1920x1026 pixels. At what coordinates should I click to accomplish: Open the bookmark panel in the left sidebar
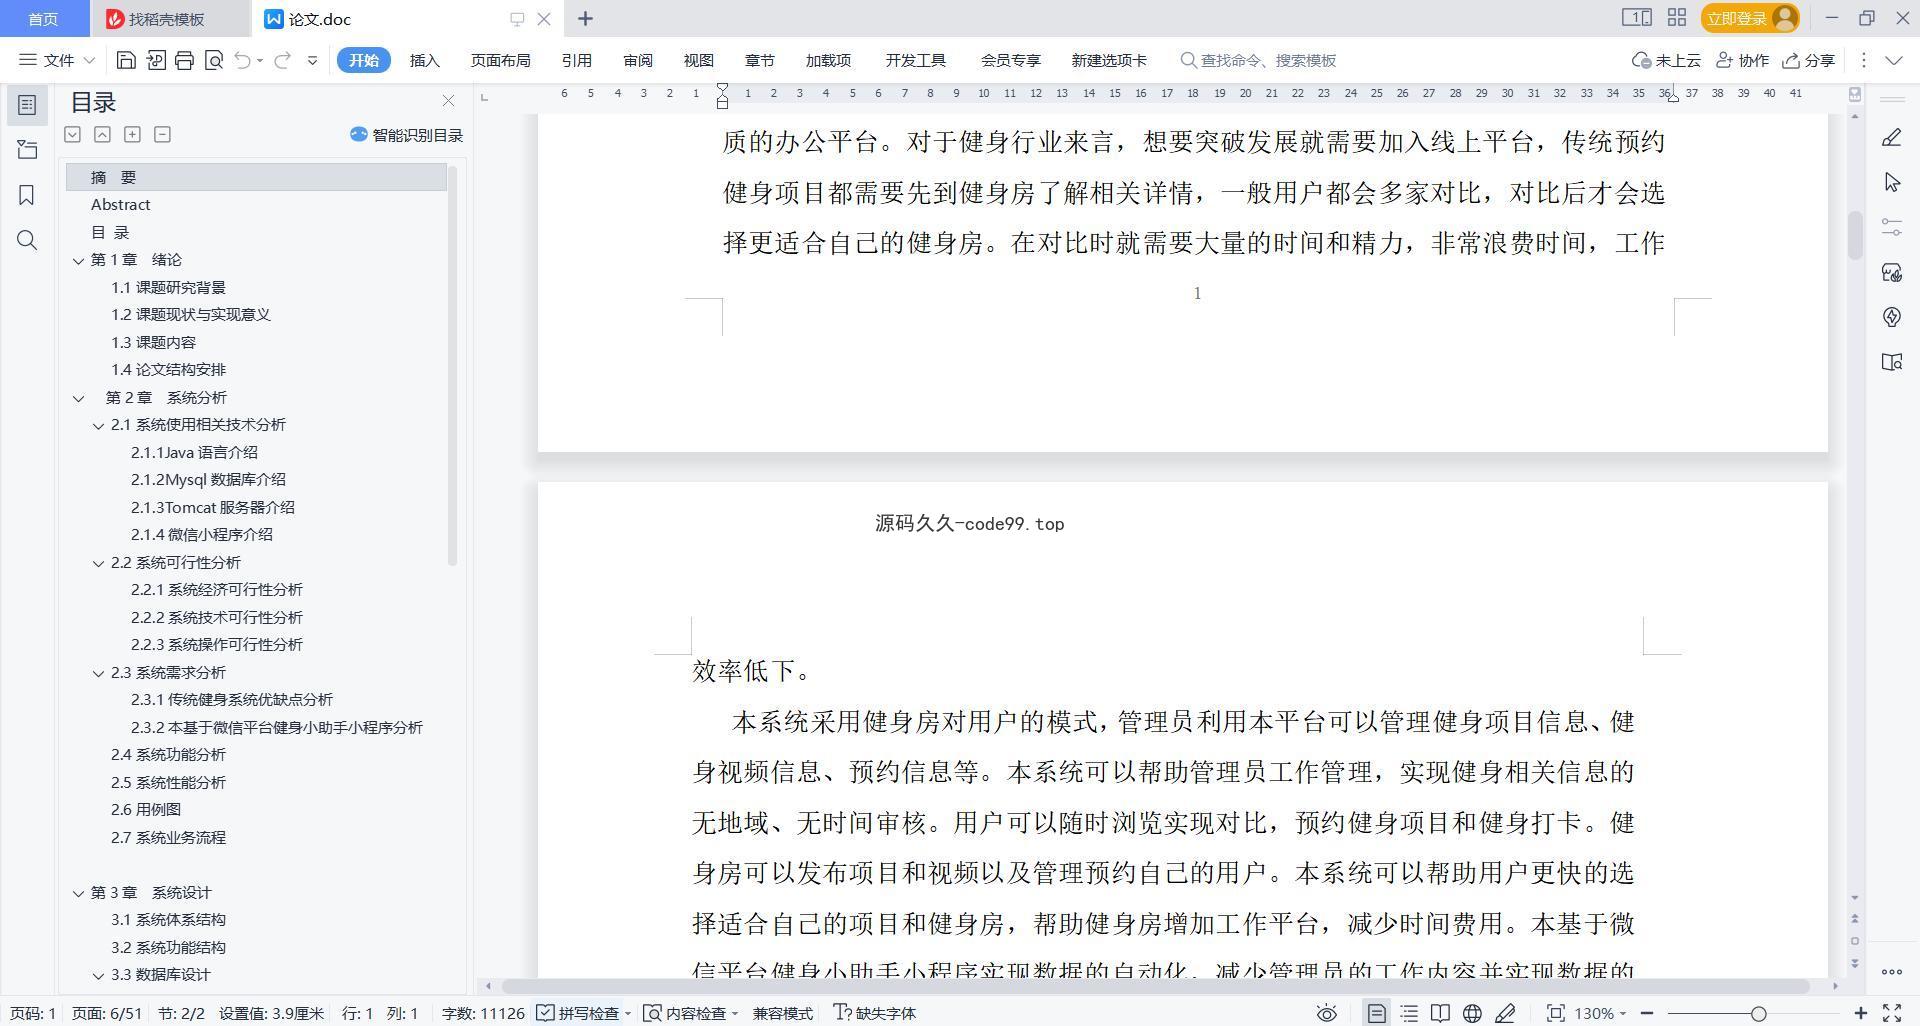tap(27, 195)
